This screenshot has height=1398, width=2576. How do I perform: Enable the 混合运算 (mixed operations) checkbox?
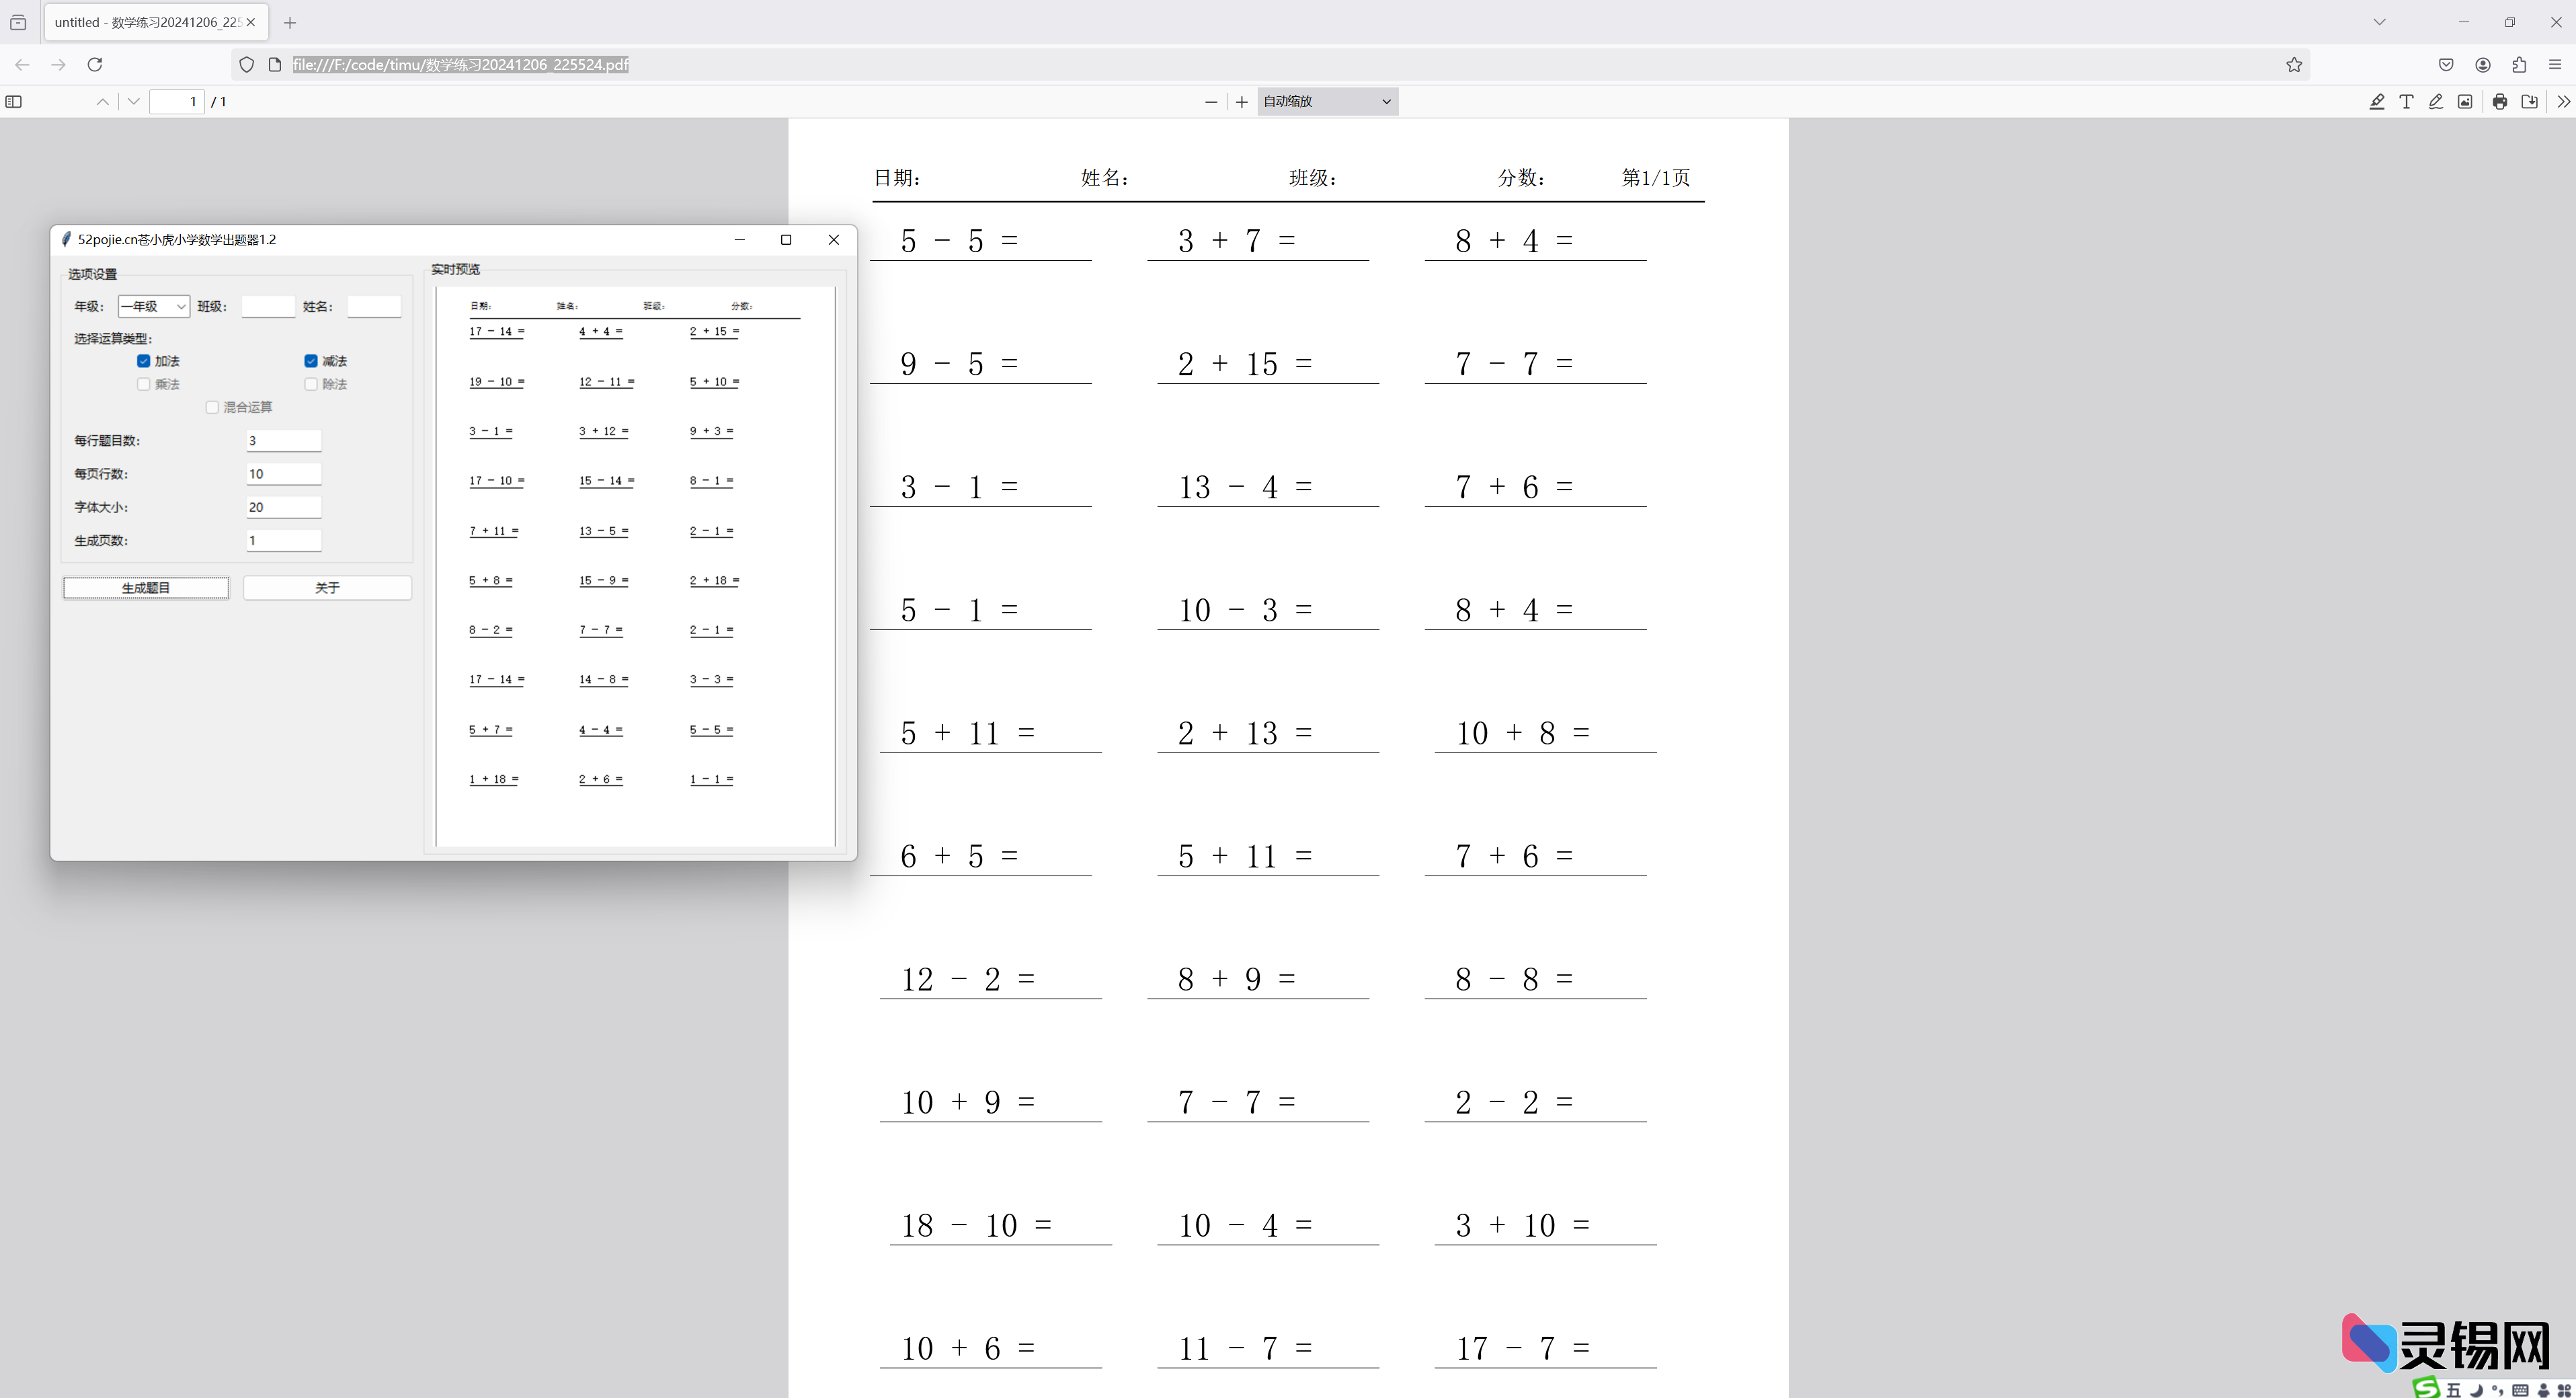tap(212, 407)
